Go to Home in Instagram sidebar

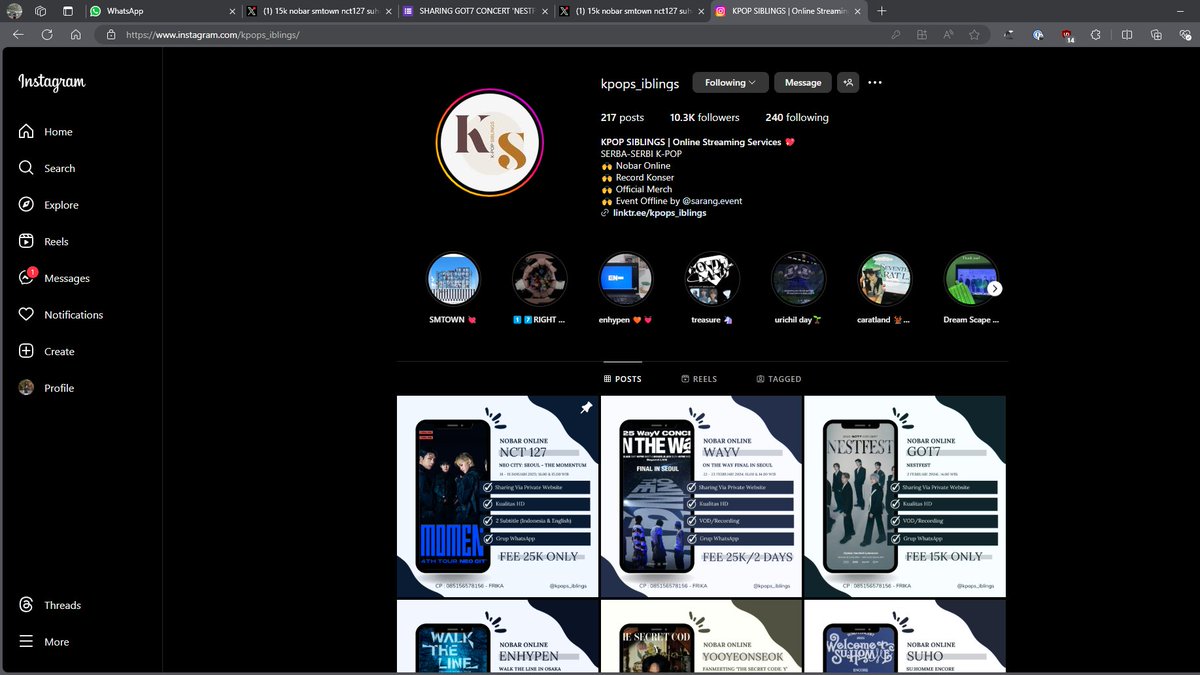click(45, 132)
